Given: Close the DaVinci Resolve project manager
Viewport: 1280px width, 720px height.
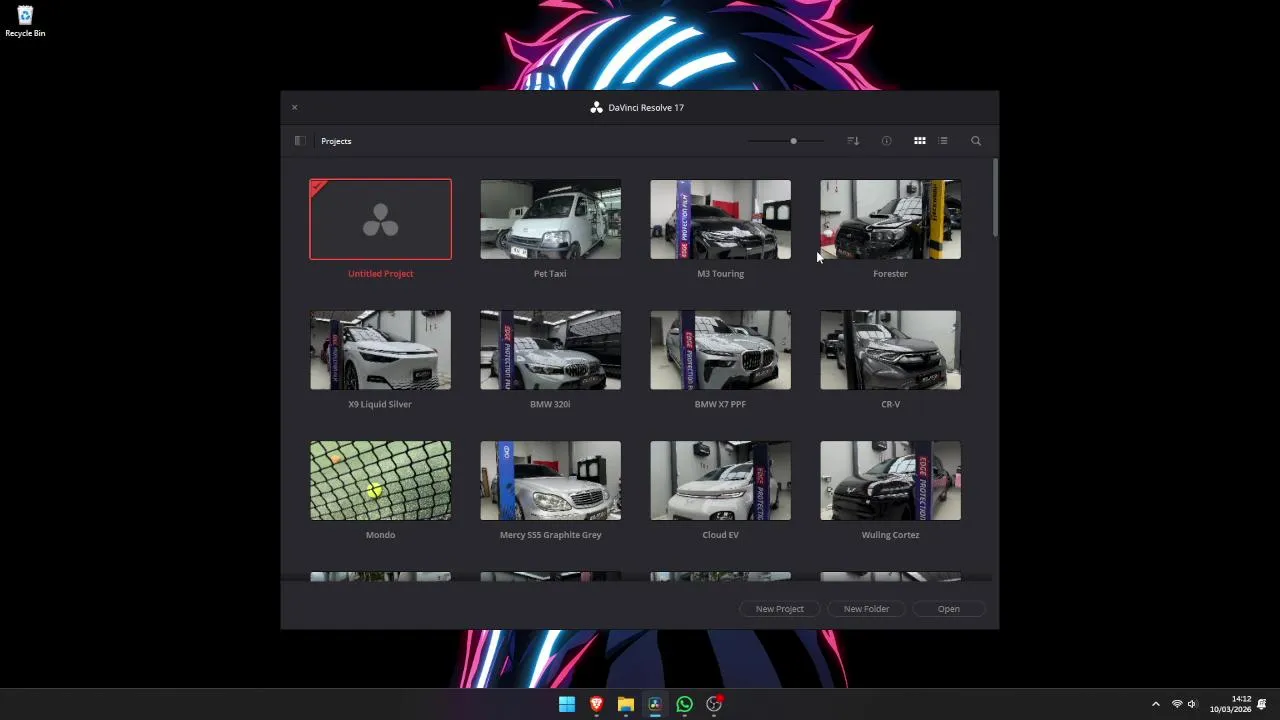Looking at the screenshot, I should click(x=294, y=107).
